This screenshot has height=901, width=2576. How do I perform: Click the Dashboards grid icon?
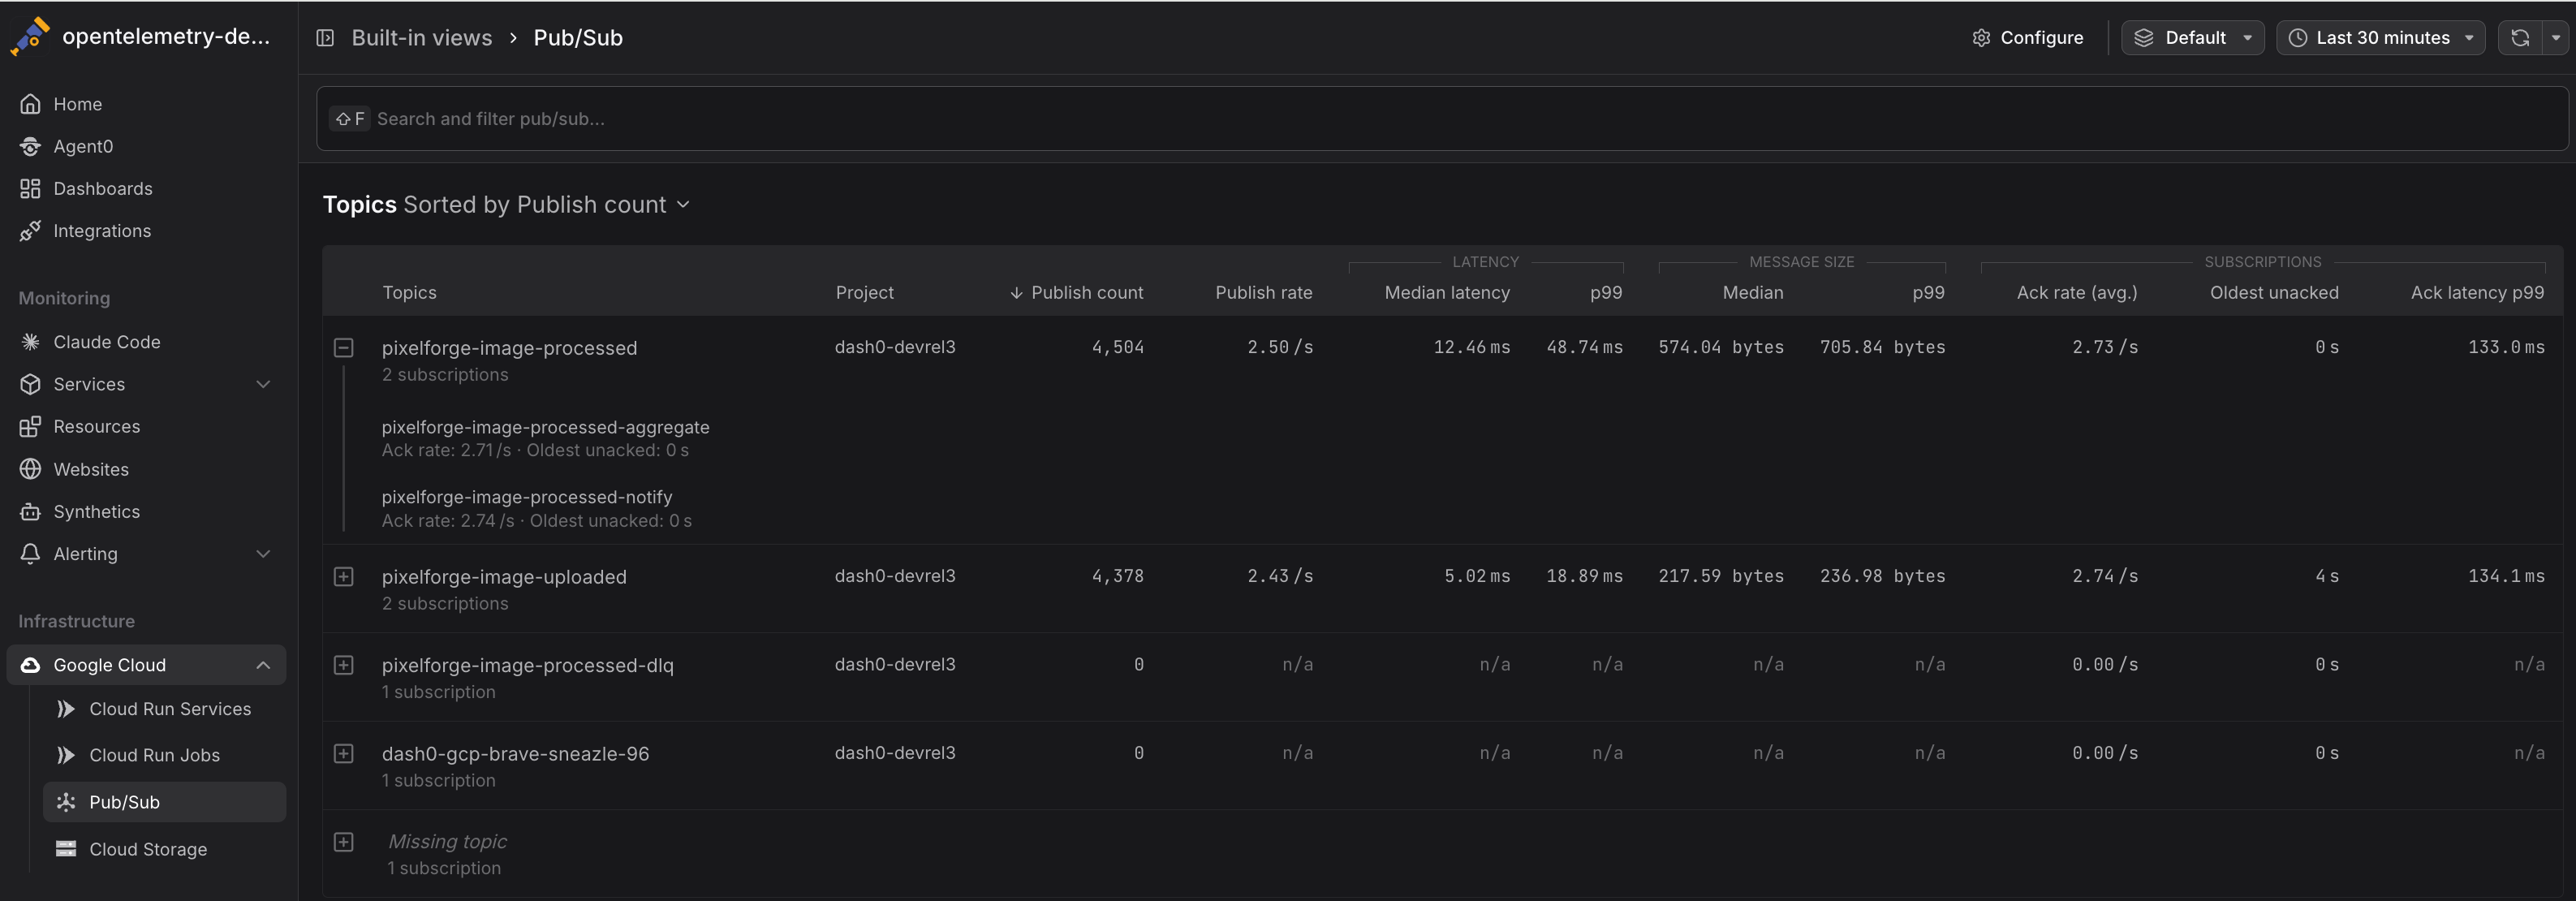coord(30,189)
